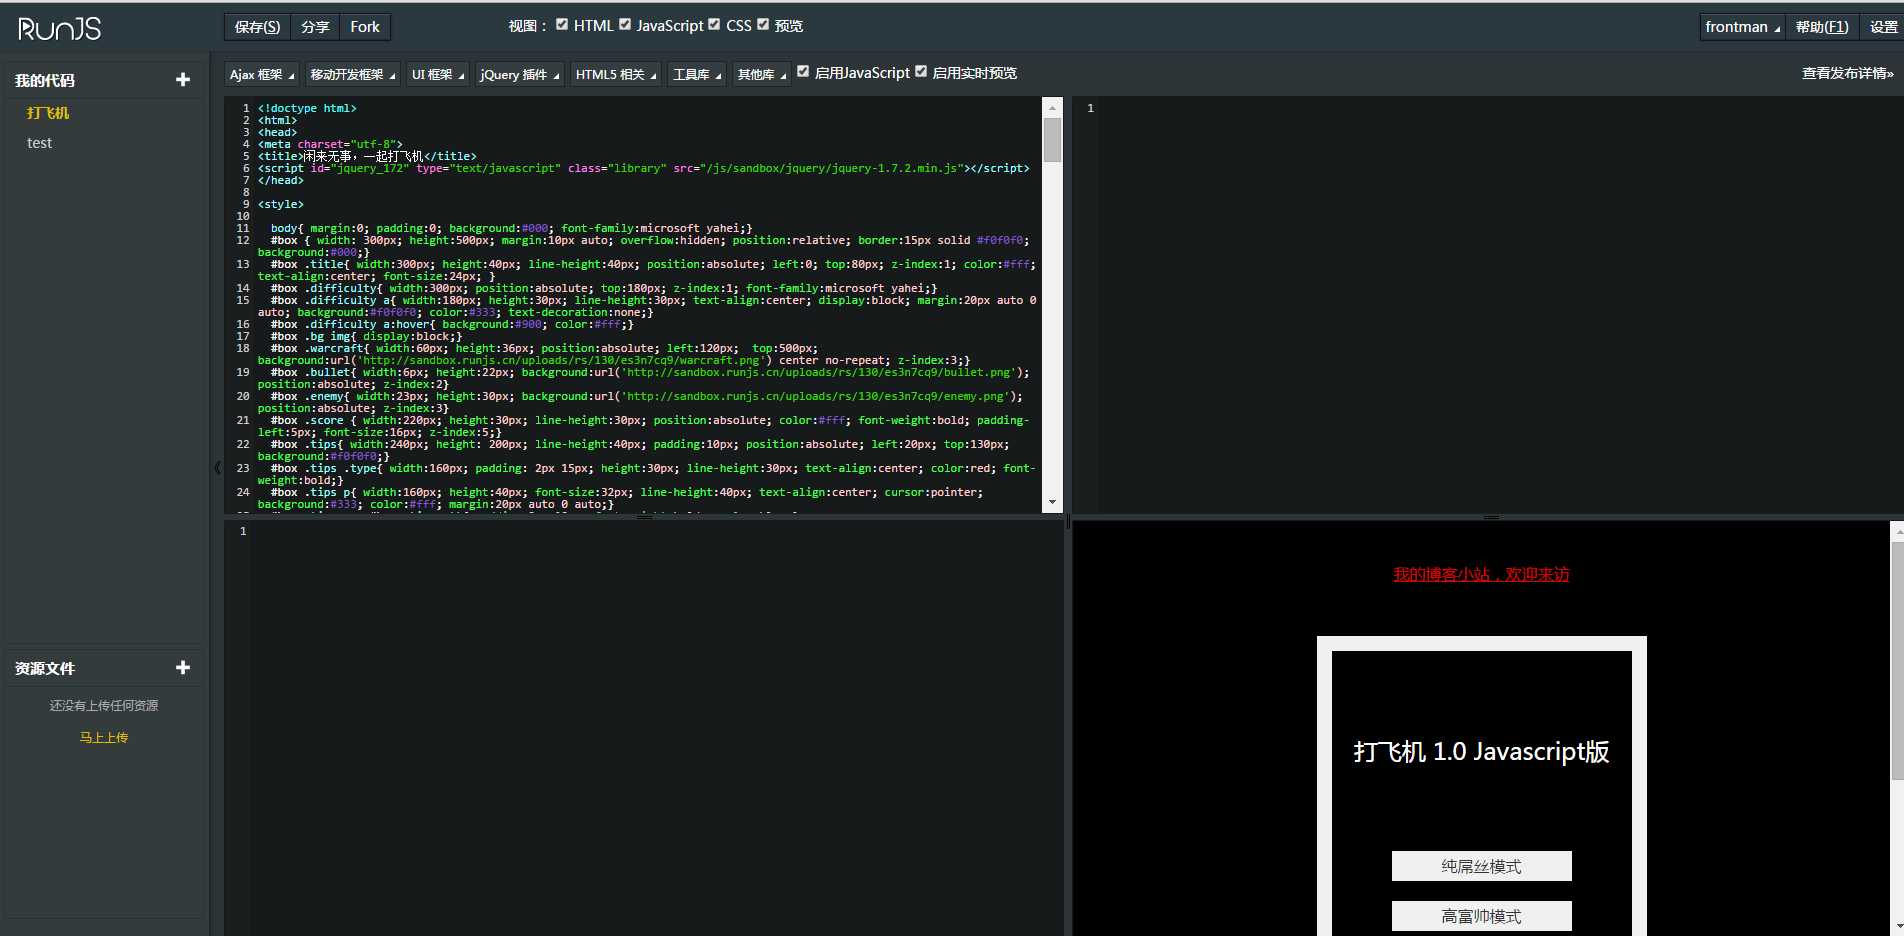Toggle 预览 view checkbox
Screen dimensions: 1904x936
(x=763, y=24)
